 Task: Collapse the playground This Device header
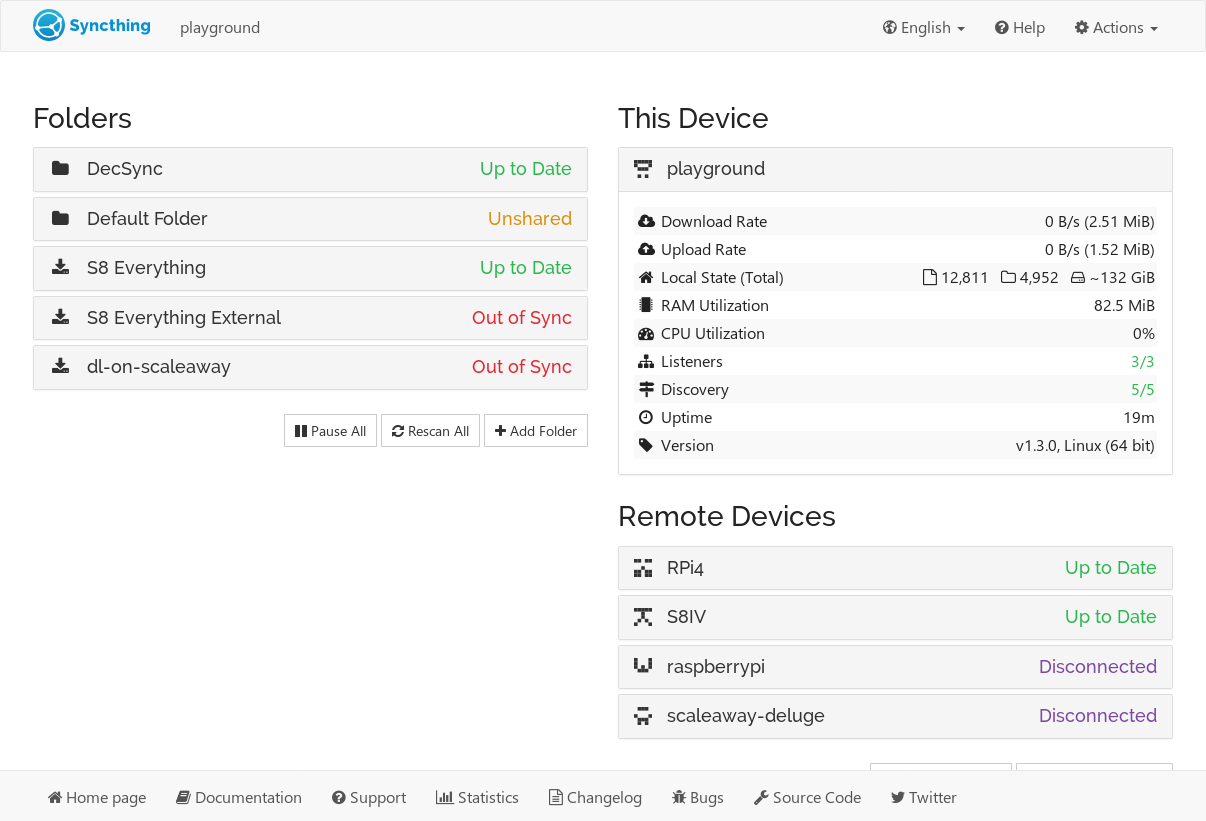tap(895, 169)
